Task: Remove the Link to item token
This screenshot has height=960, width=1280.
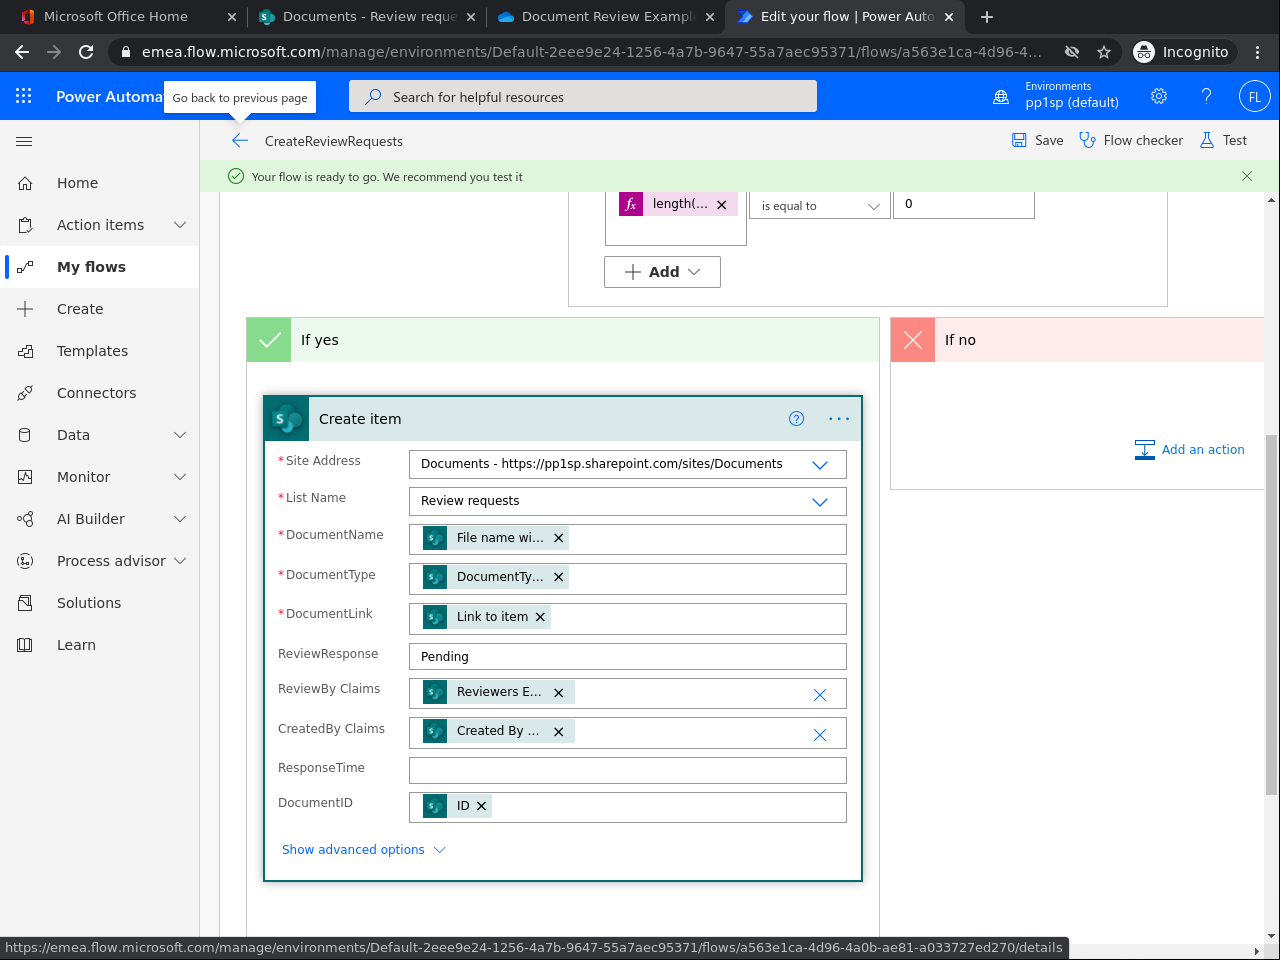Action: coord(540,617)
